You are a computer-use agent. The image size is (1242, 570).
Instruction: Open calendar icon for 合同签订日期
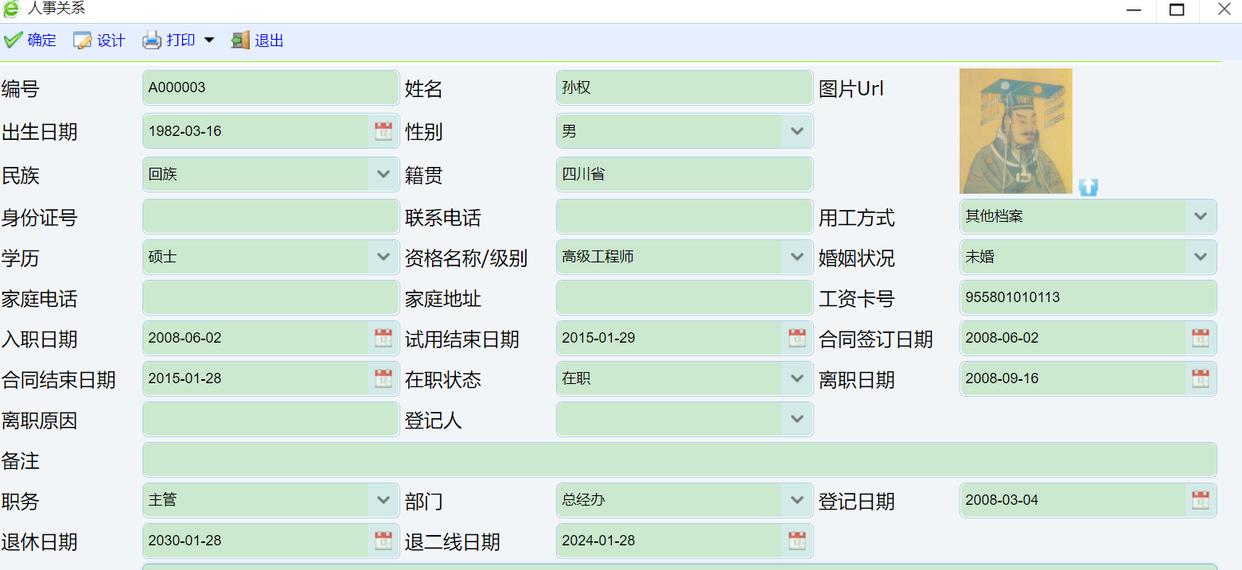(x=1200, y=338)
